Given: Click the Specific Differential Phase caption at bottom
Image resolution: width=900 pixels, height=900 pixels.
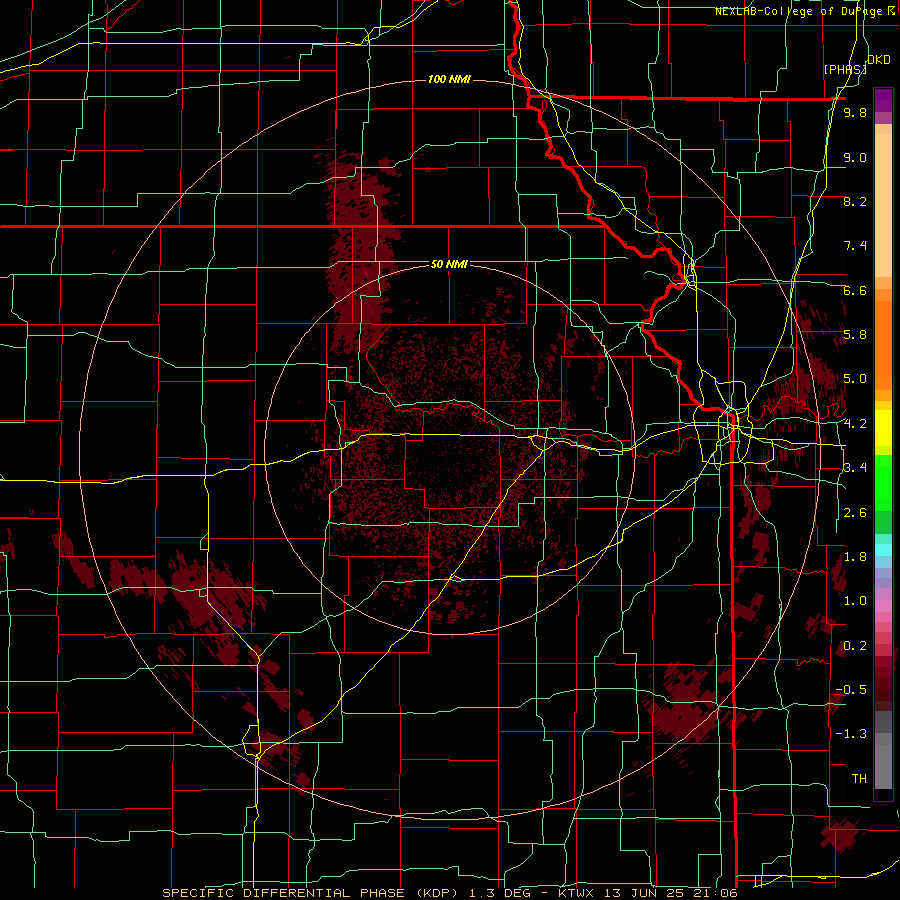Looking at the screenshot, I should point(450,893).
